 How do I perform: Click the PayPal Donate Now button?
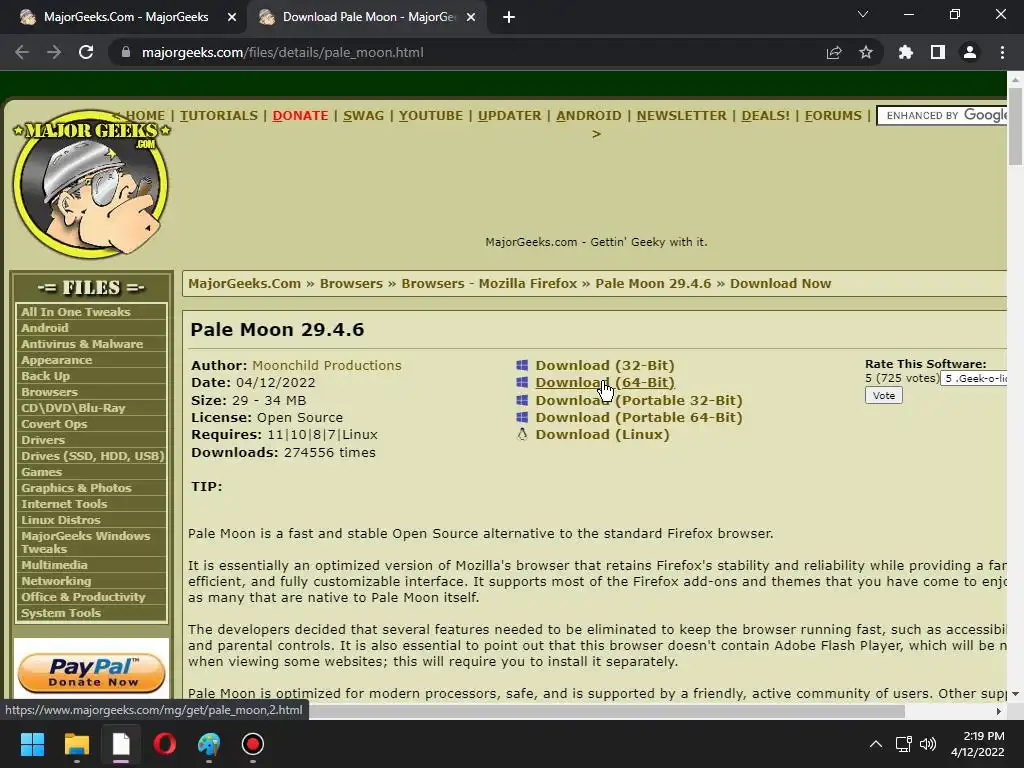[91, 673]
